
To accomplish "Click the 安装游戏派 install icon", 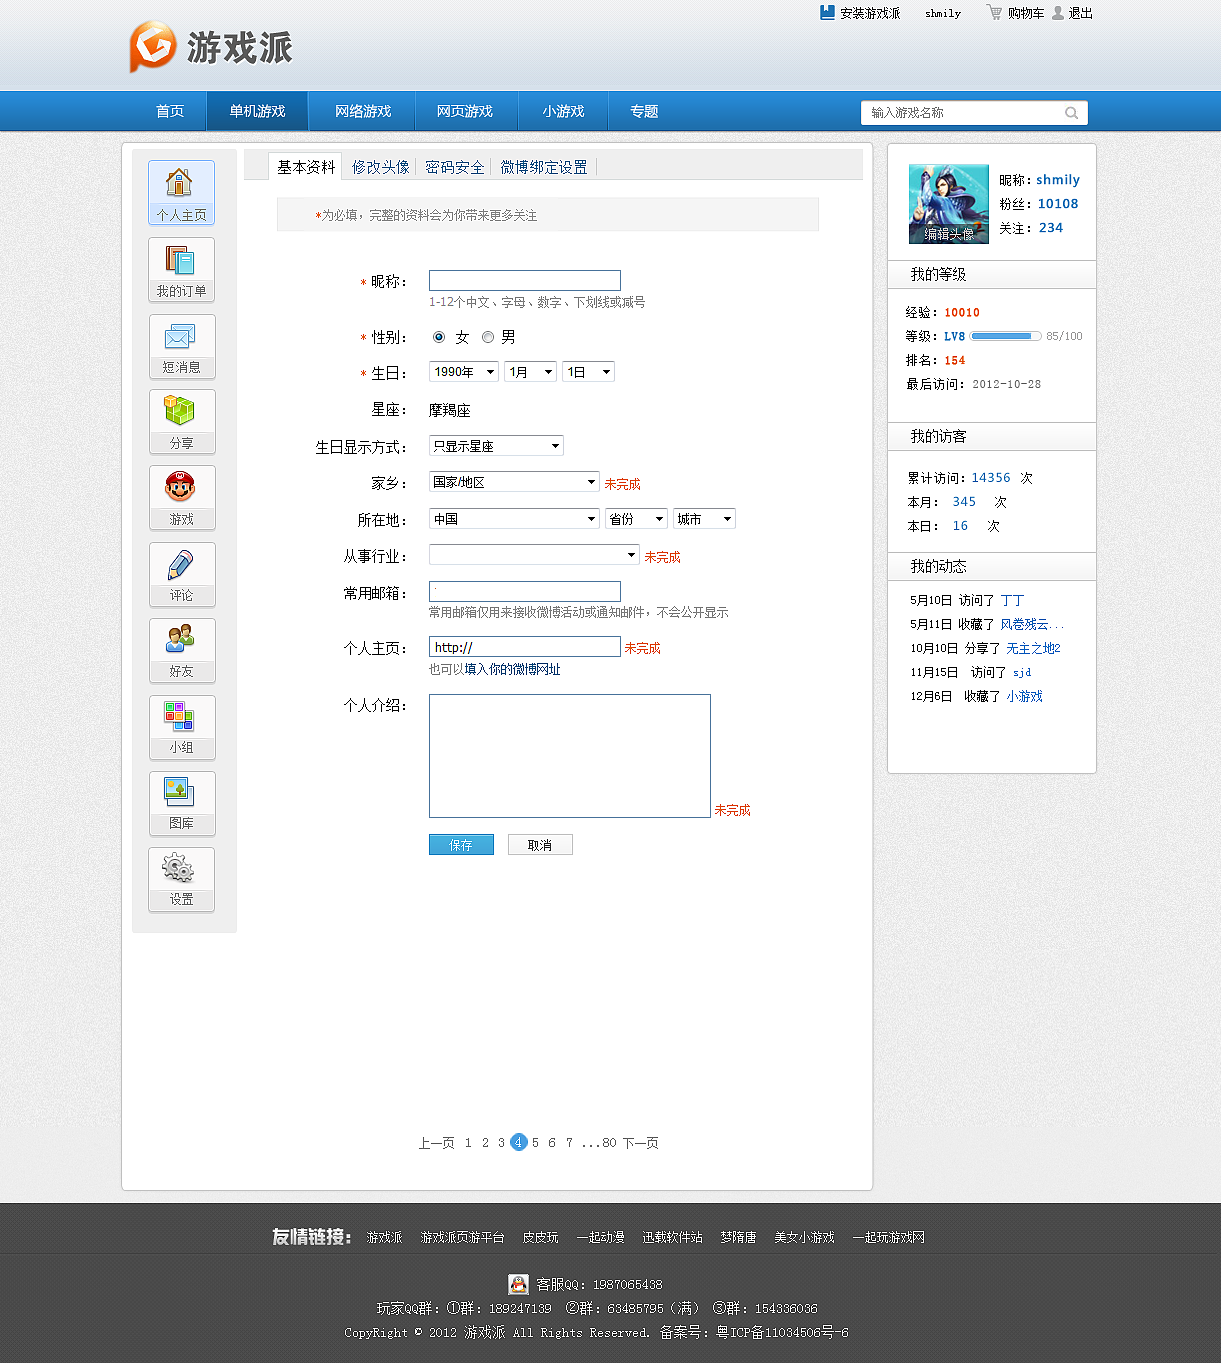I will [827, 12].
